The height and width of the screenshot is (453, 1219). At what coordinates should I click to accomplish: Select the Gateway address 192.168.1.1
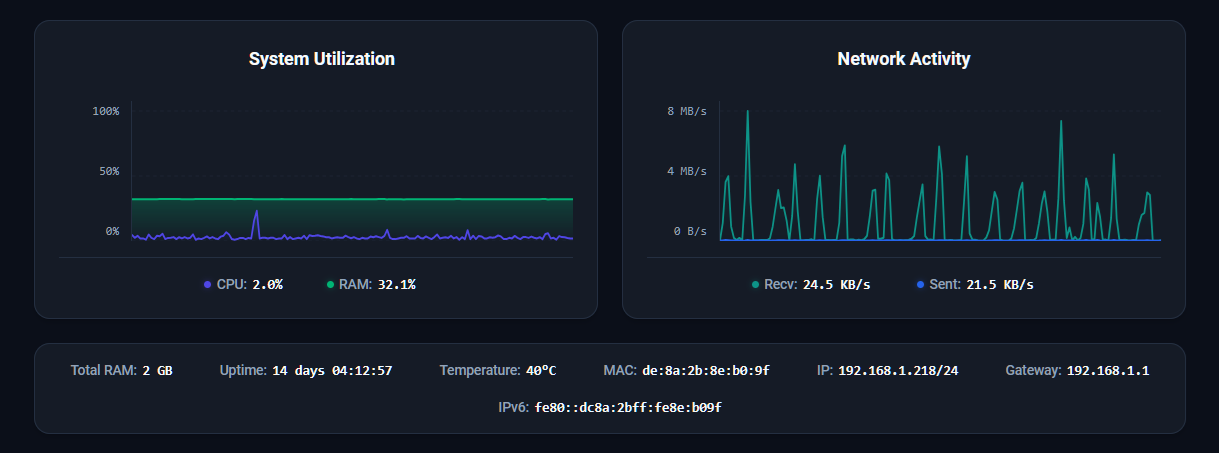coord(1108,371)
